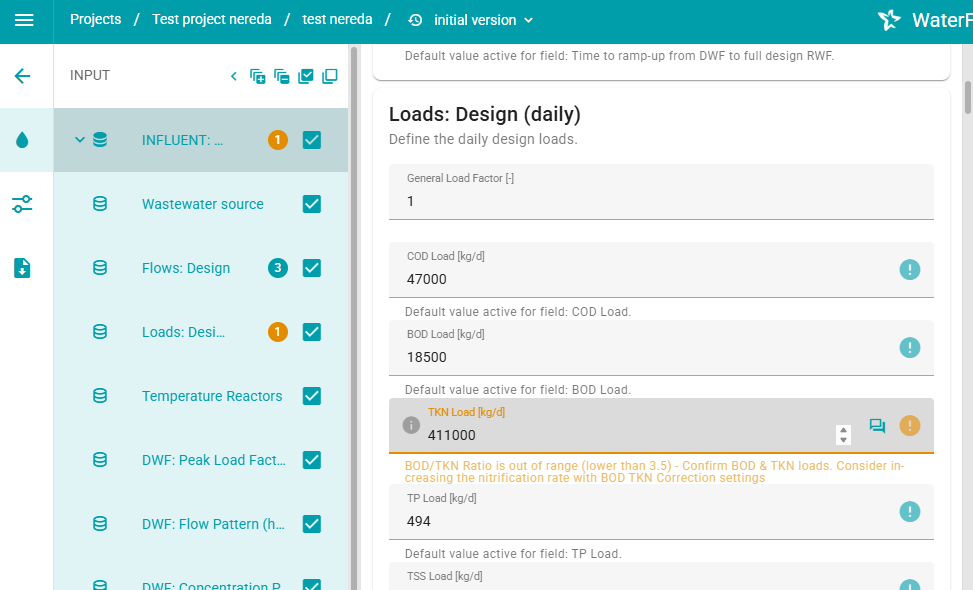
Task: Open comments icon on TKN Load field
Action: (x=877, y=426)
